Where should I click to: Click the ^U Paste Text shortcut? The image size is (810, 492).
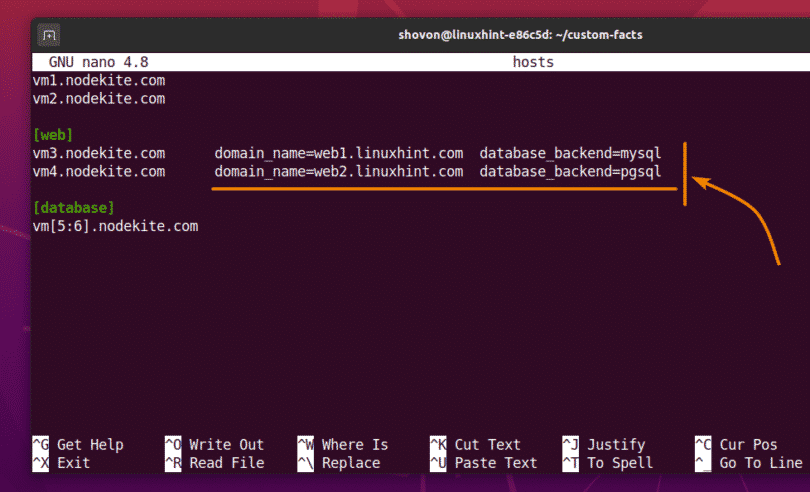484,463
